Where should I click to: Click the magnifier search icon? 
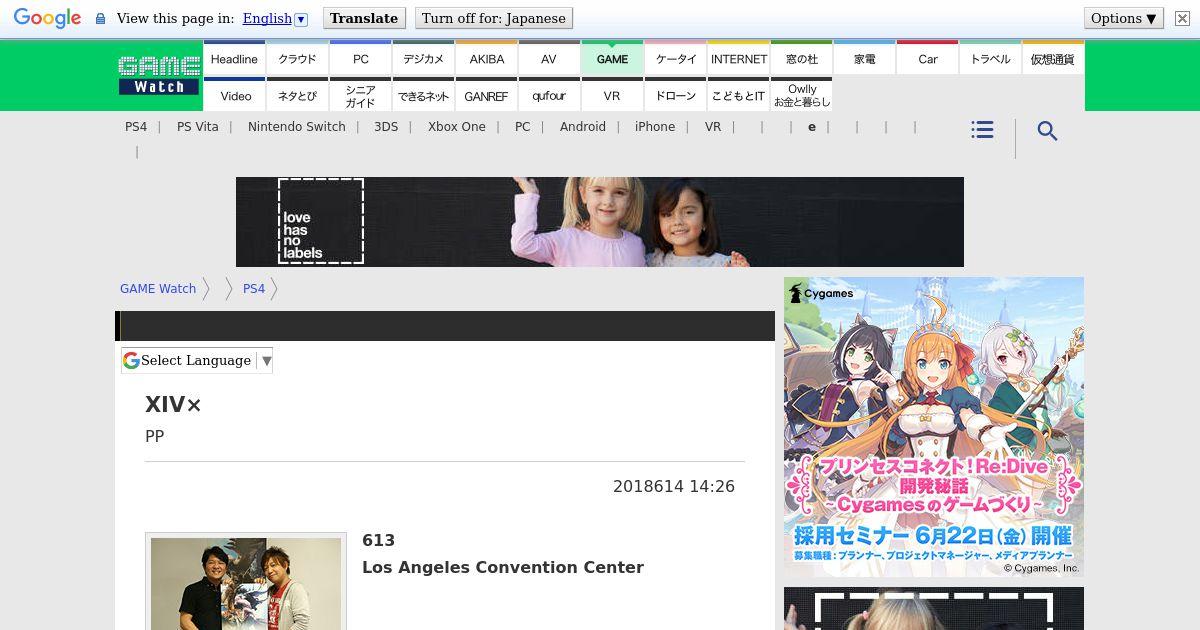[1047, 131]
